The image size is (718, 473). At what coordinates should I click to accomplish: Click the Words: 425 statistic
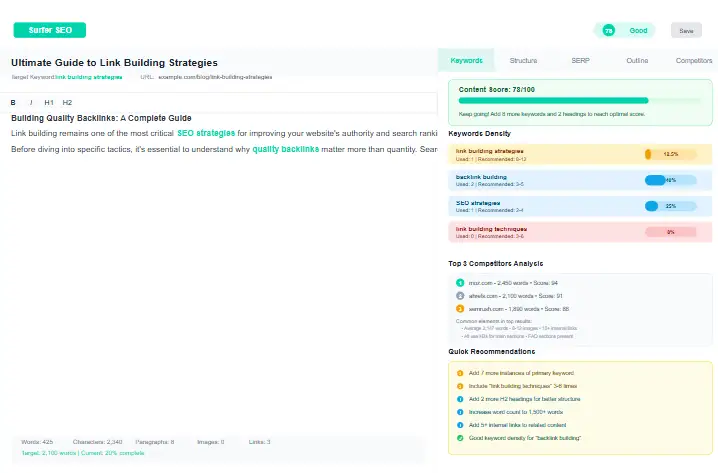coord(37,442)
